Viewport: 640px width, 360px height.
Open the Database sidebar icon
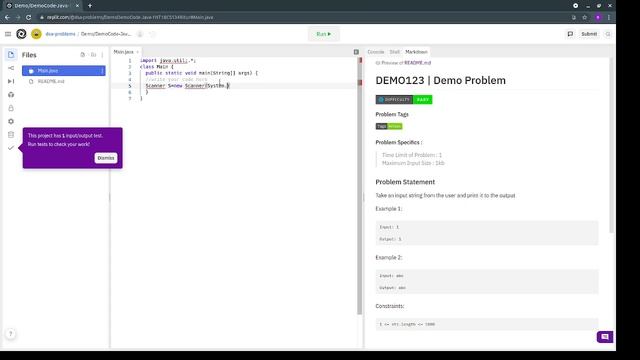point(11,135)
